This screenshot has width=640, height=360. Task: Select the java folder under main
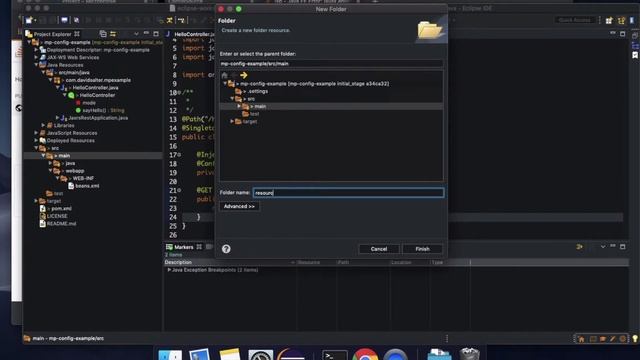[70, 163]
